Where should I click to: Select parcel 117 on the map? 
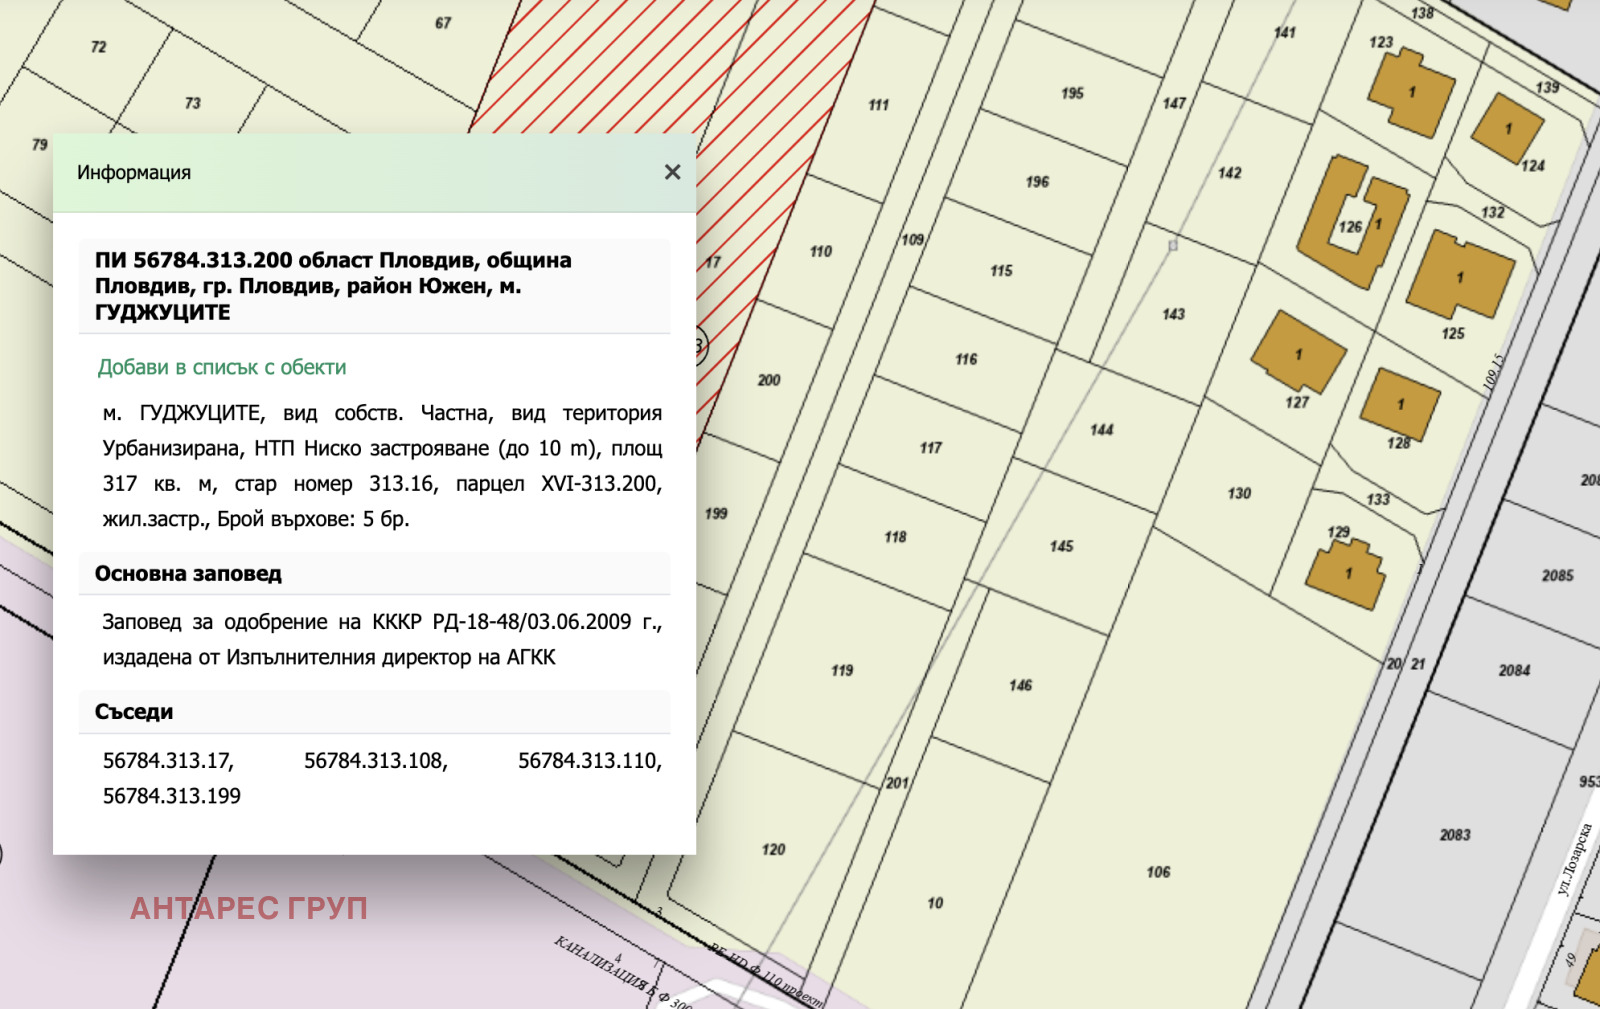pos(930,448)
